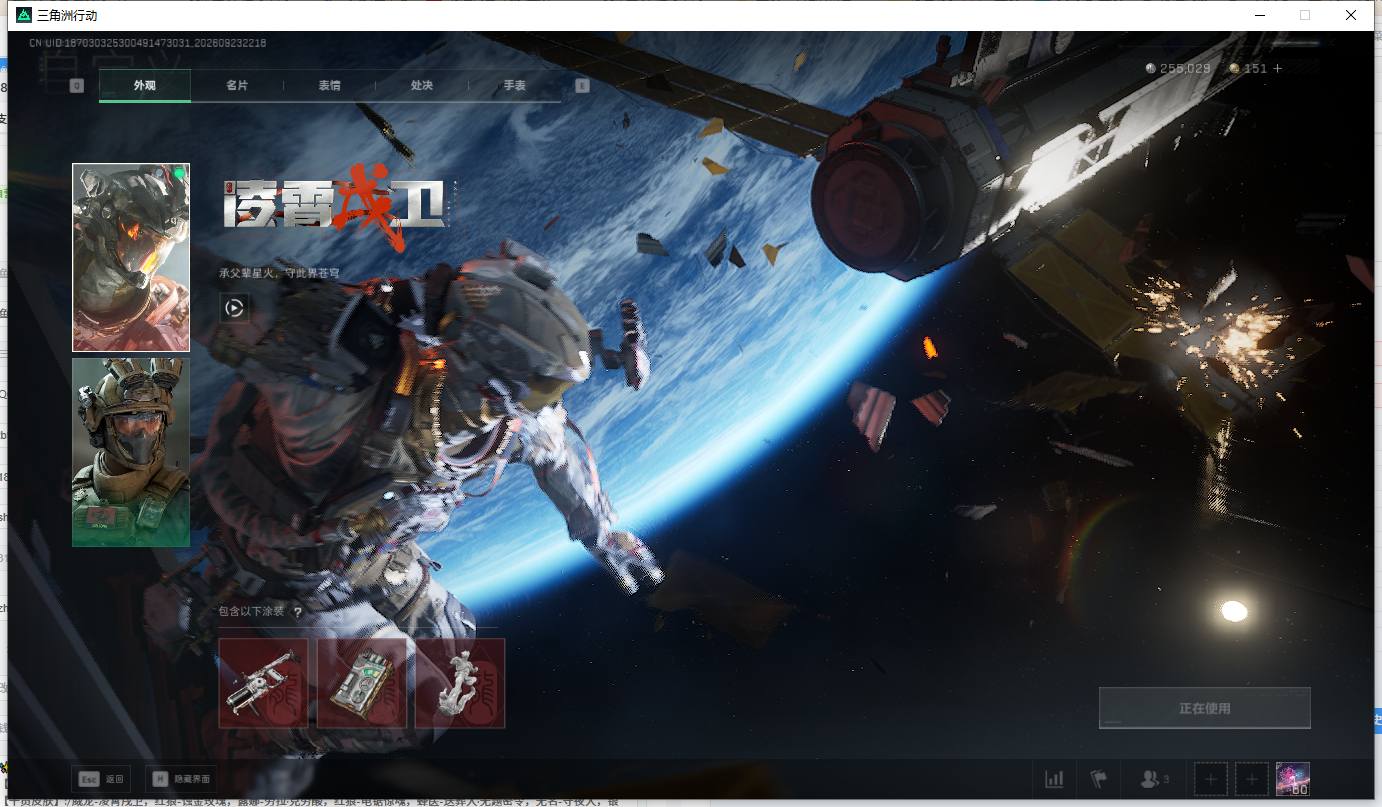Open the 手表 tab
The image size is (1382, 807).
click(514, 86)
